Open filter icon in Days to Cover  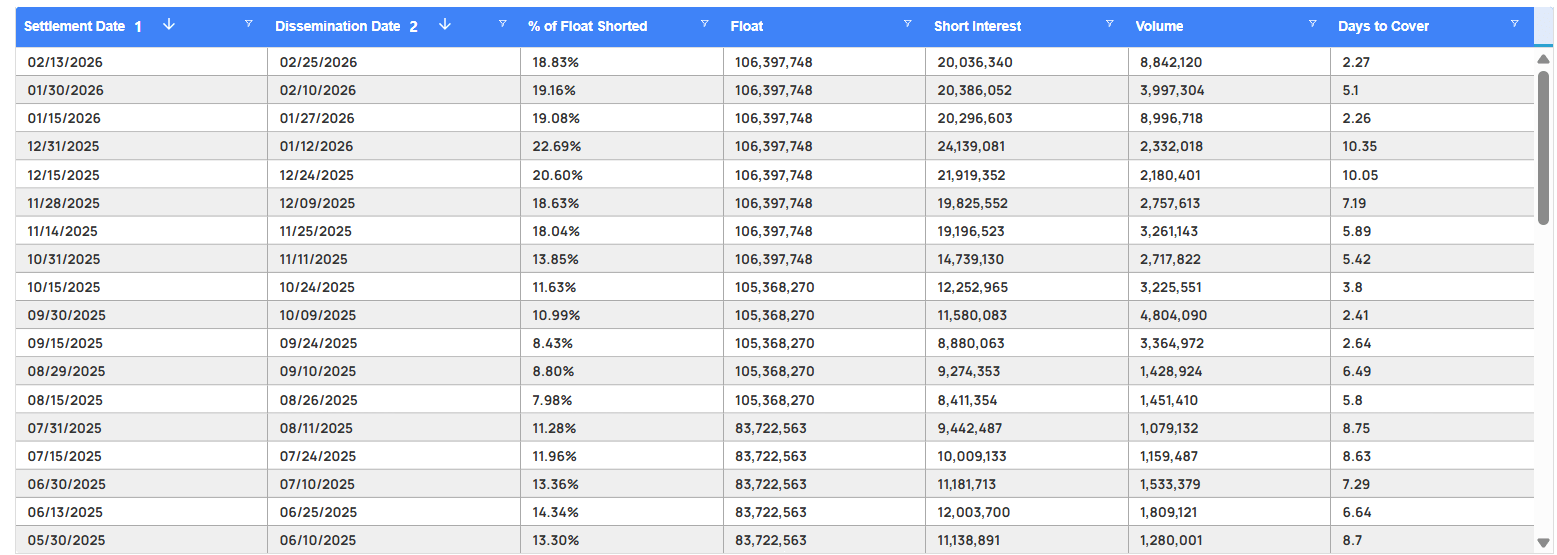(x=1514, y=24)
